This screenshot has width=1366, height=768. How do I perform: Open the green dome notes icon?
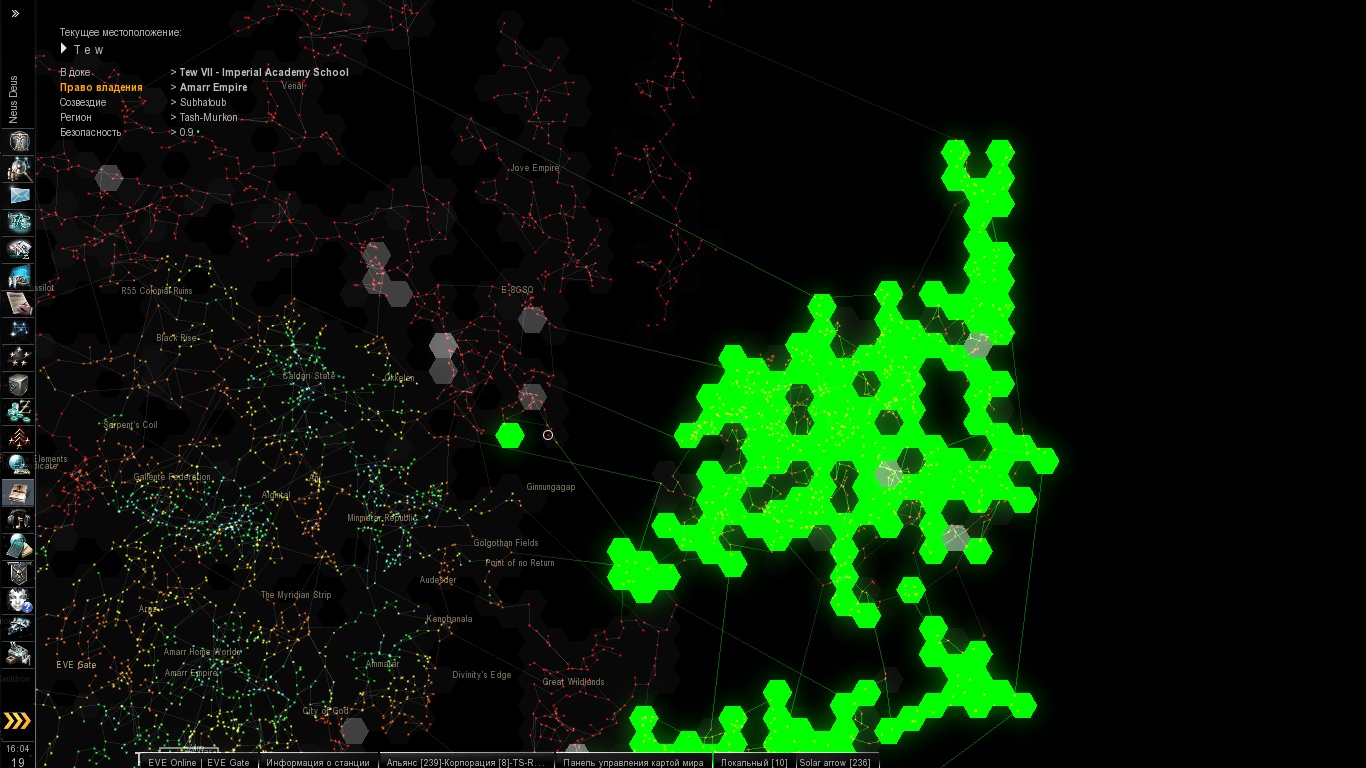pos(19,546)
